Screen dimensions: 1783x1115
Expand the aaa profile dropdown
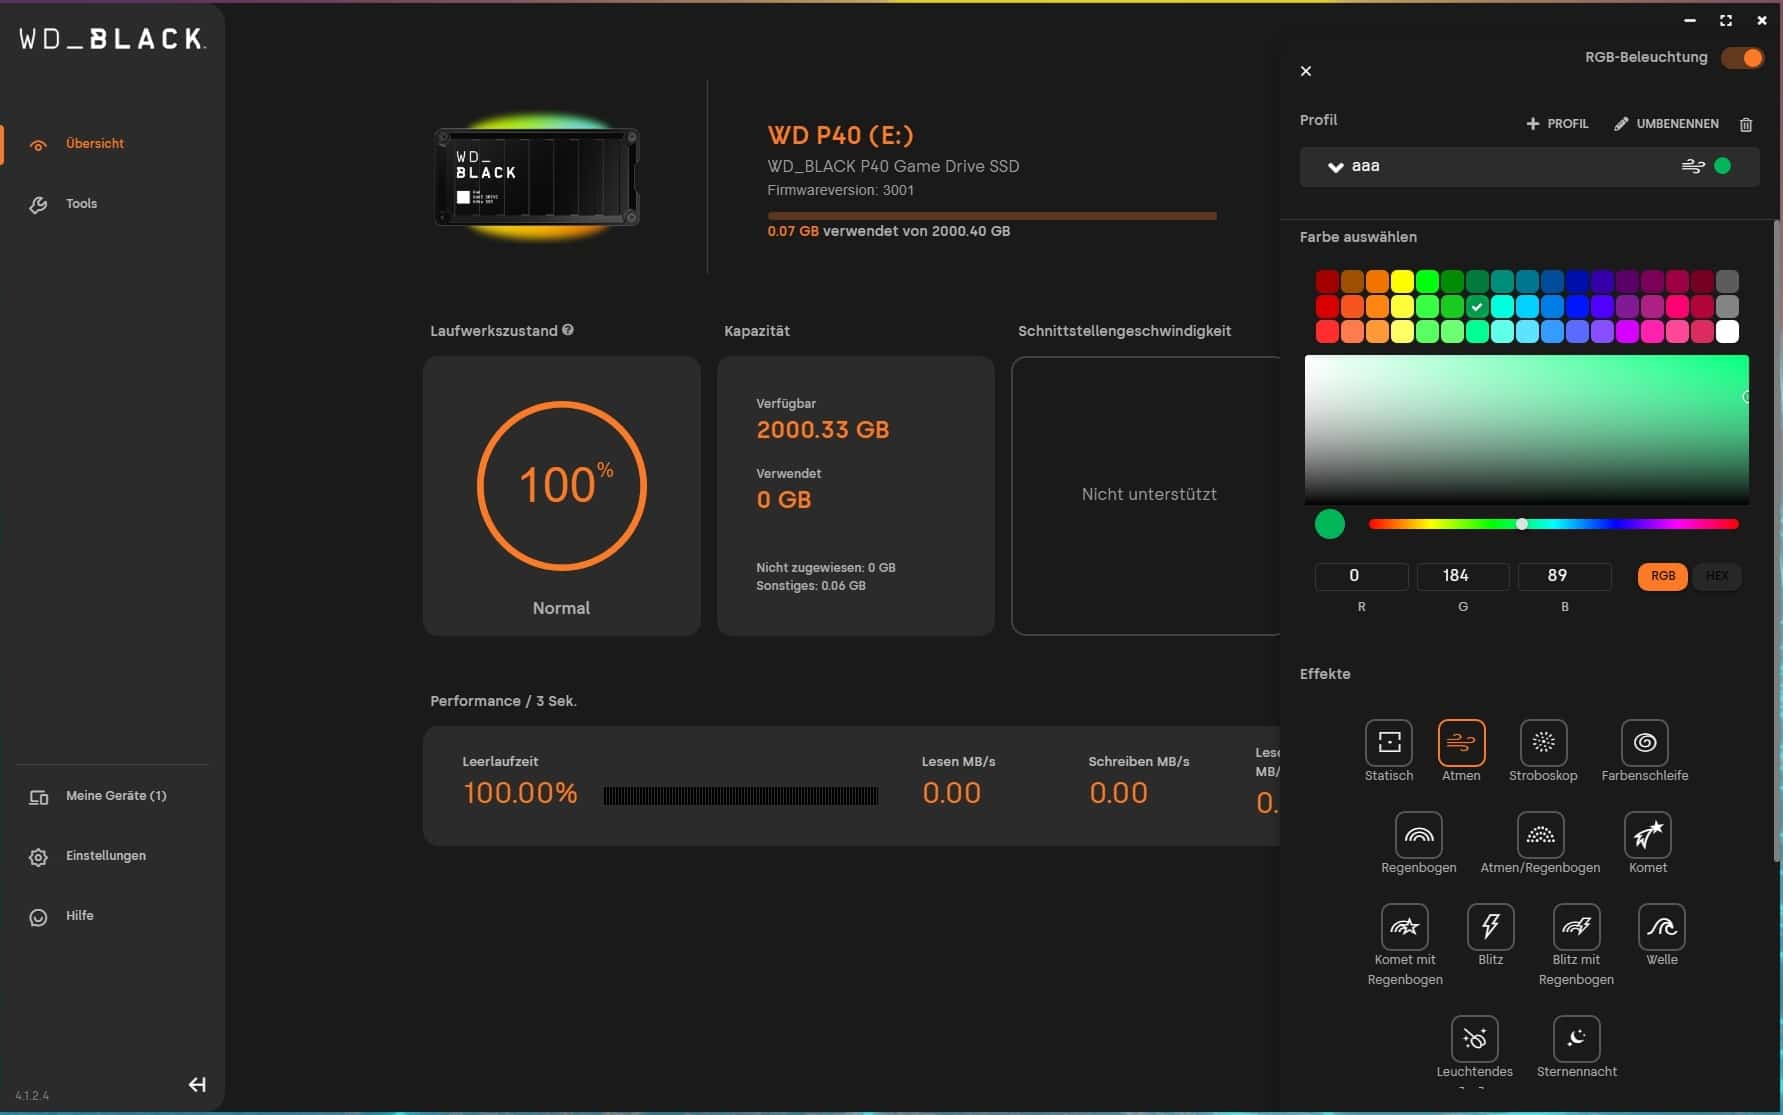point(1335,167)
